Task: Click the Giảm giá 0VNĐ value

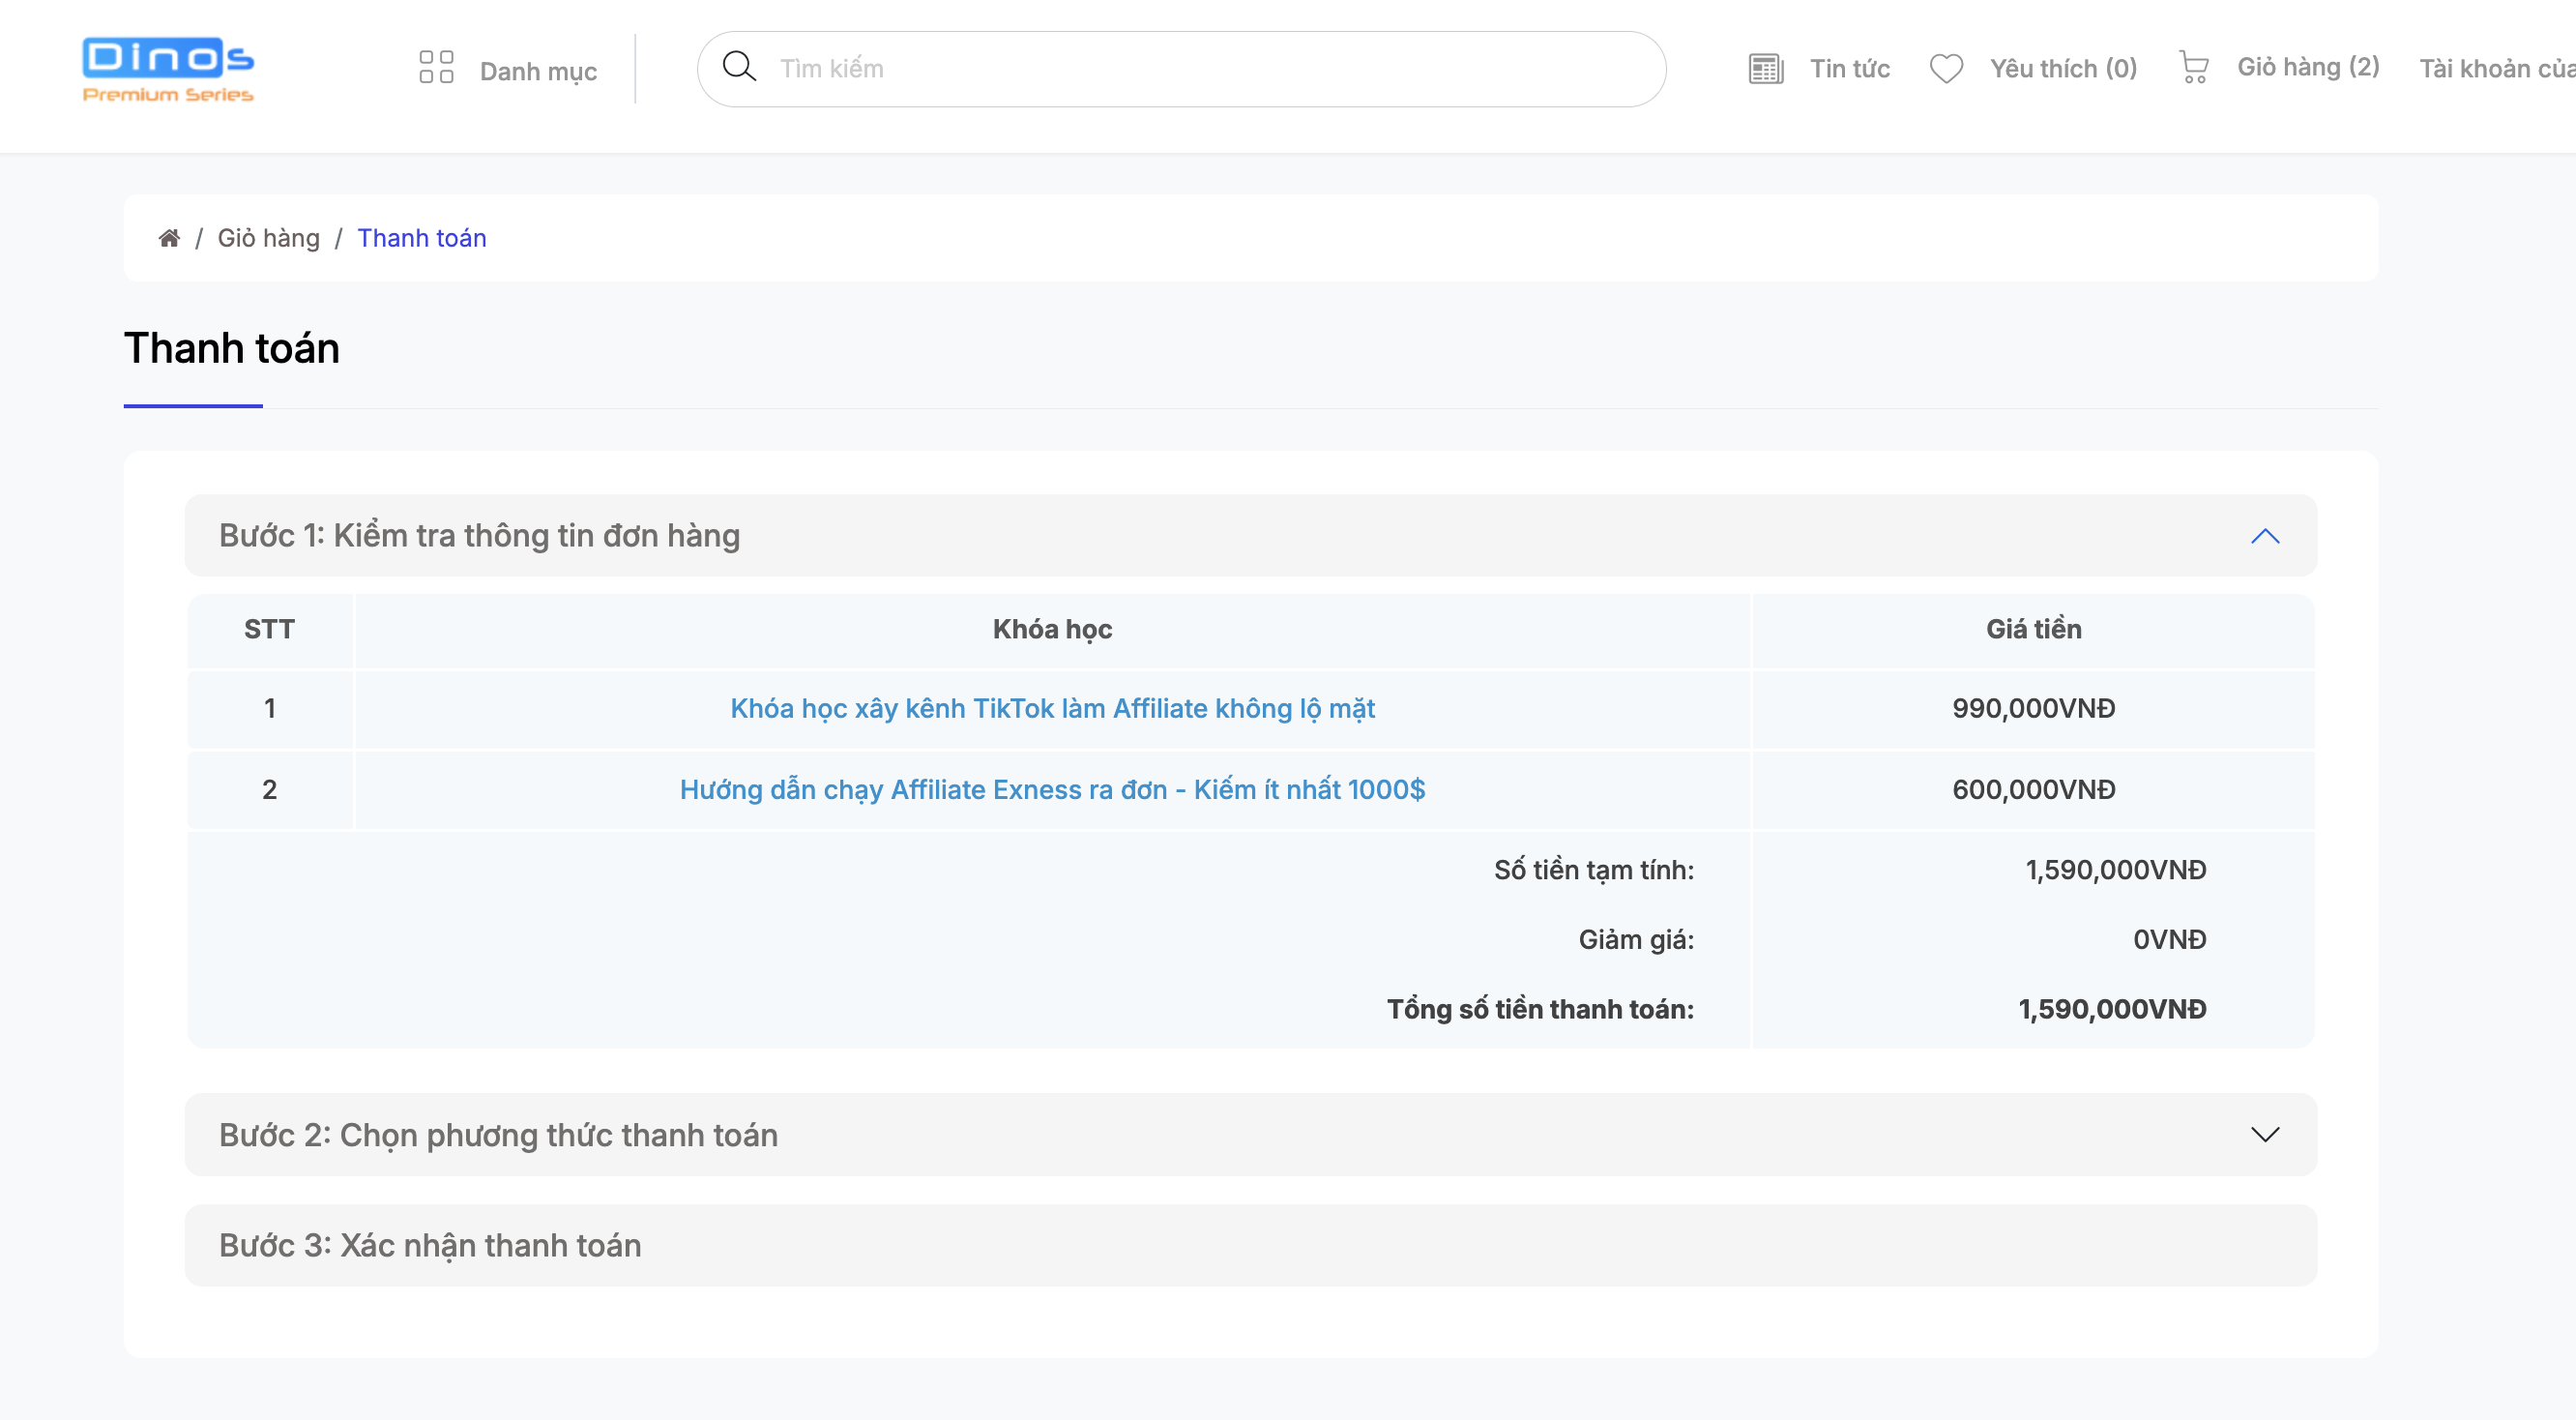Action: 2169,940
